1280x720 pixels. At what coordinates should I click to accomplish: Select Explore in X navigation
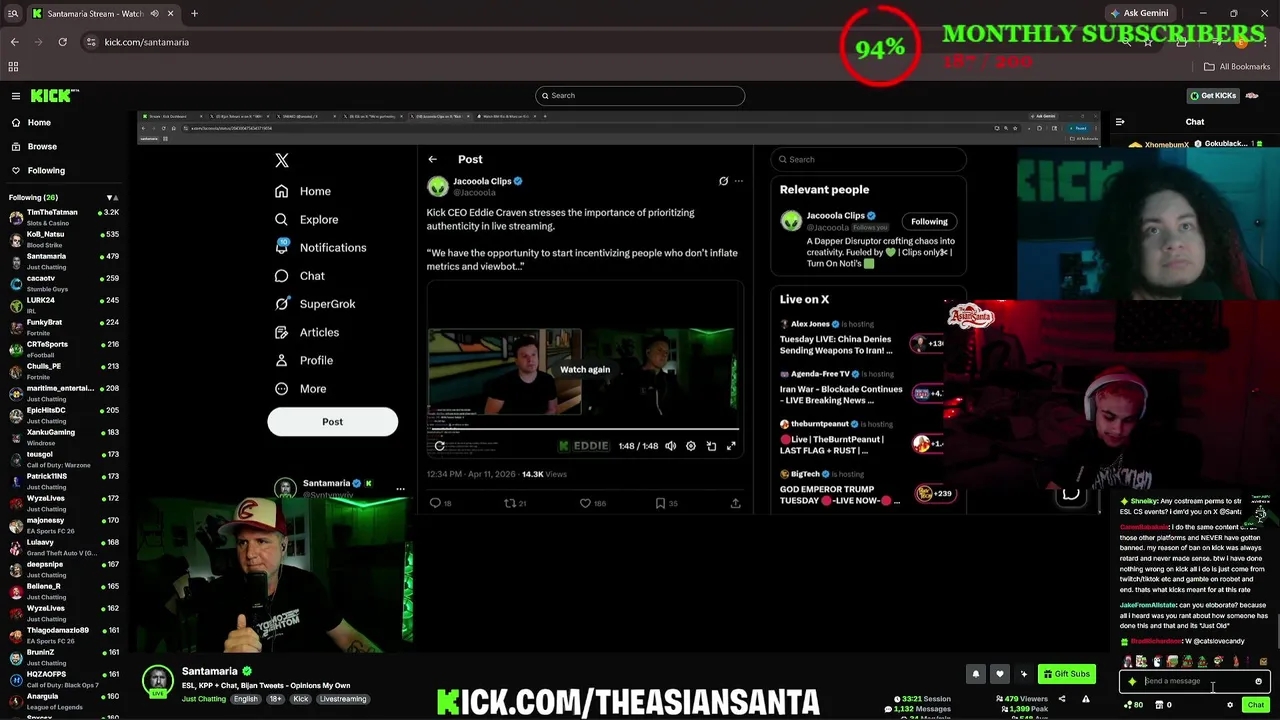[x=307, y=219]
